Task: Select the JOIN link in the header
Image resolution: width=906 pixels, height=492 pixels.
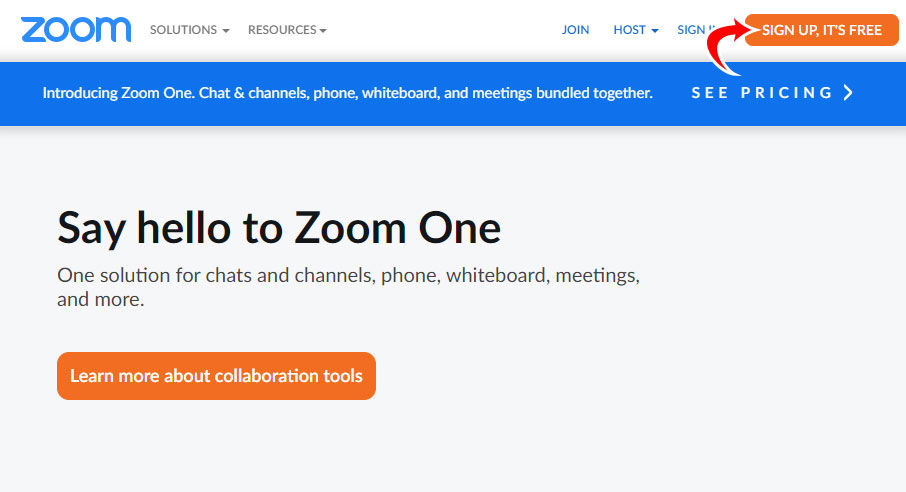Action: [x=575, y=29]
